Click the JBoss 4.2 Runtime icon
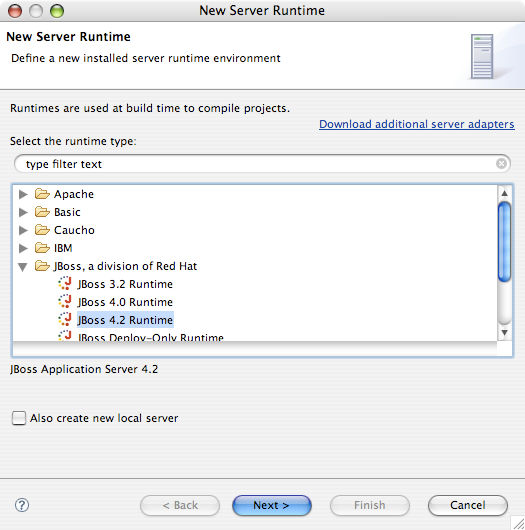Image resolution: width=525 pixels, height=530 pixels. (x=65, y=319)
